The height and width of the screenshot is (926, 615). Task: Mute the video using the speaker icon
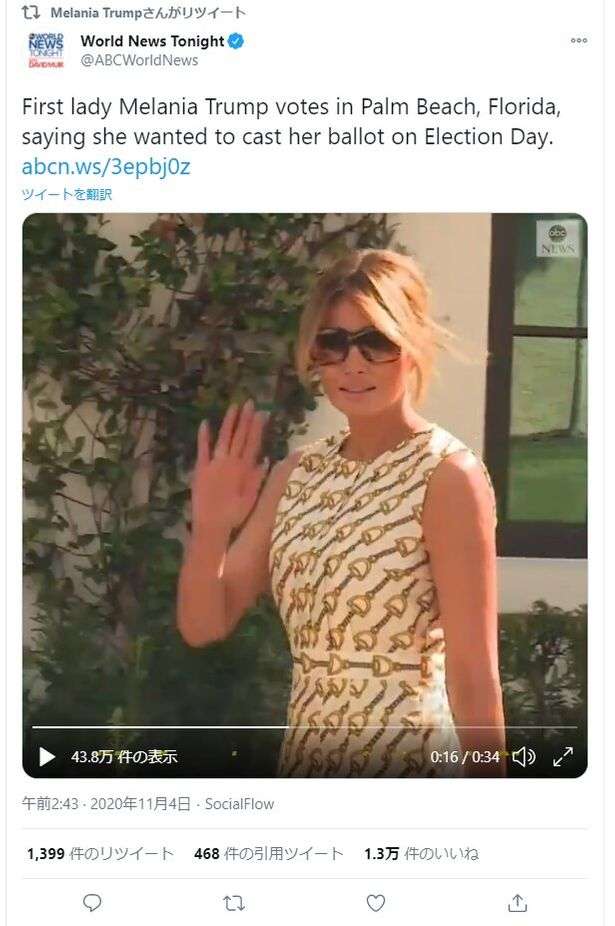(523, 757)
